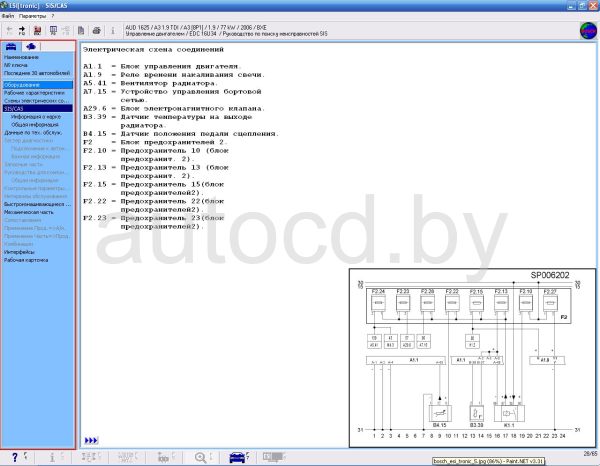Switch to the engine part tab icon
The width and height of the screenshot is (600, 466).
31,47
